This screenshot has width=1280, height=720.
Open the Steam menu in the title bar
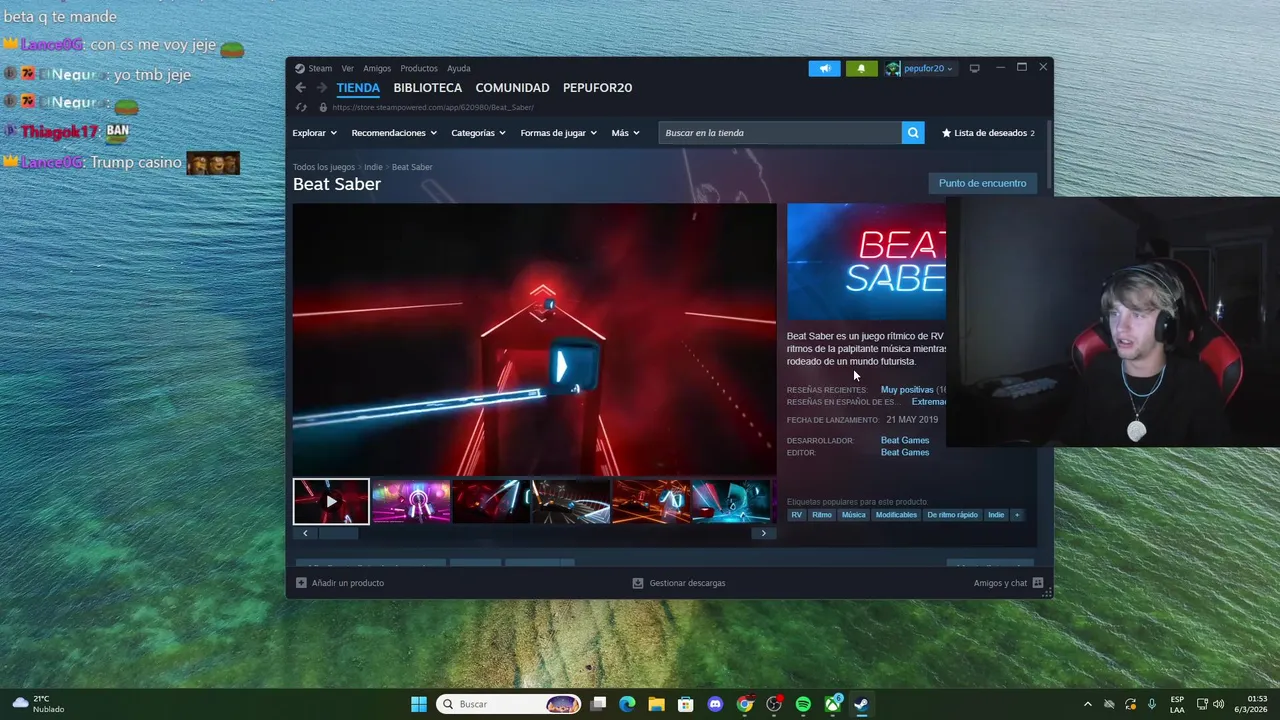[314, 68]
